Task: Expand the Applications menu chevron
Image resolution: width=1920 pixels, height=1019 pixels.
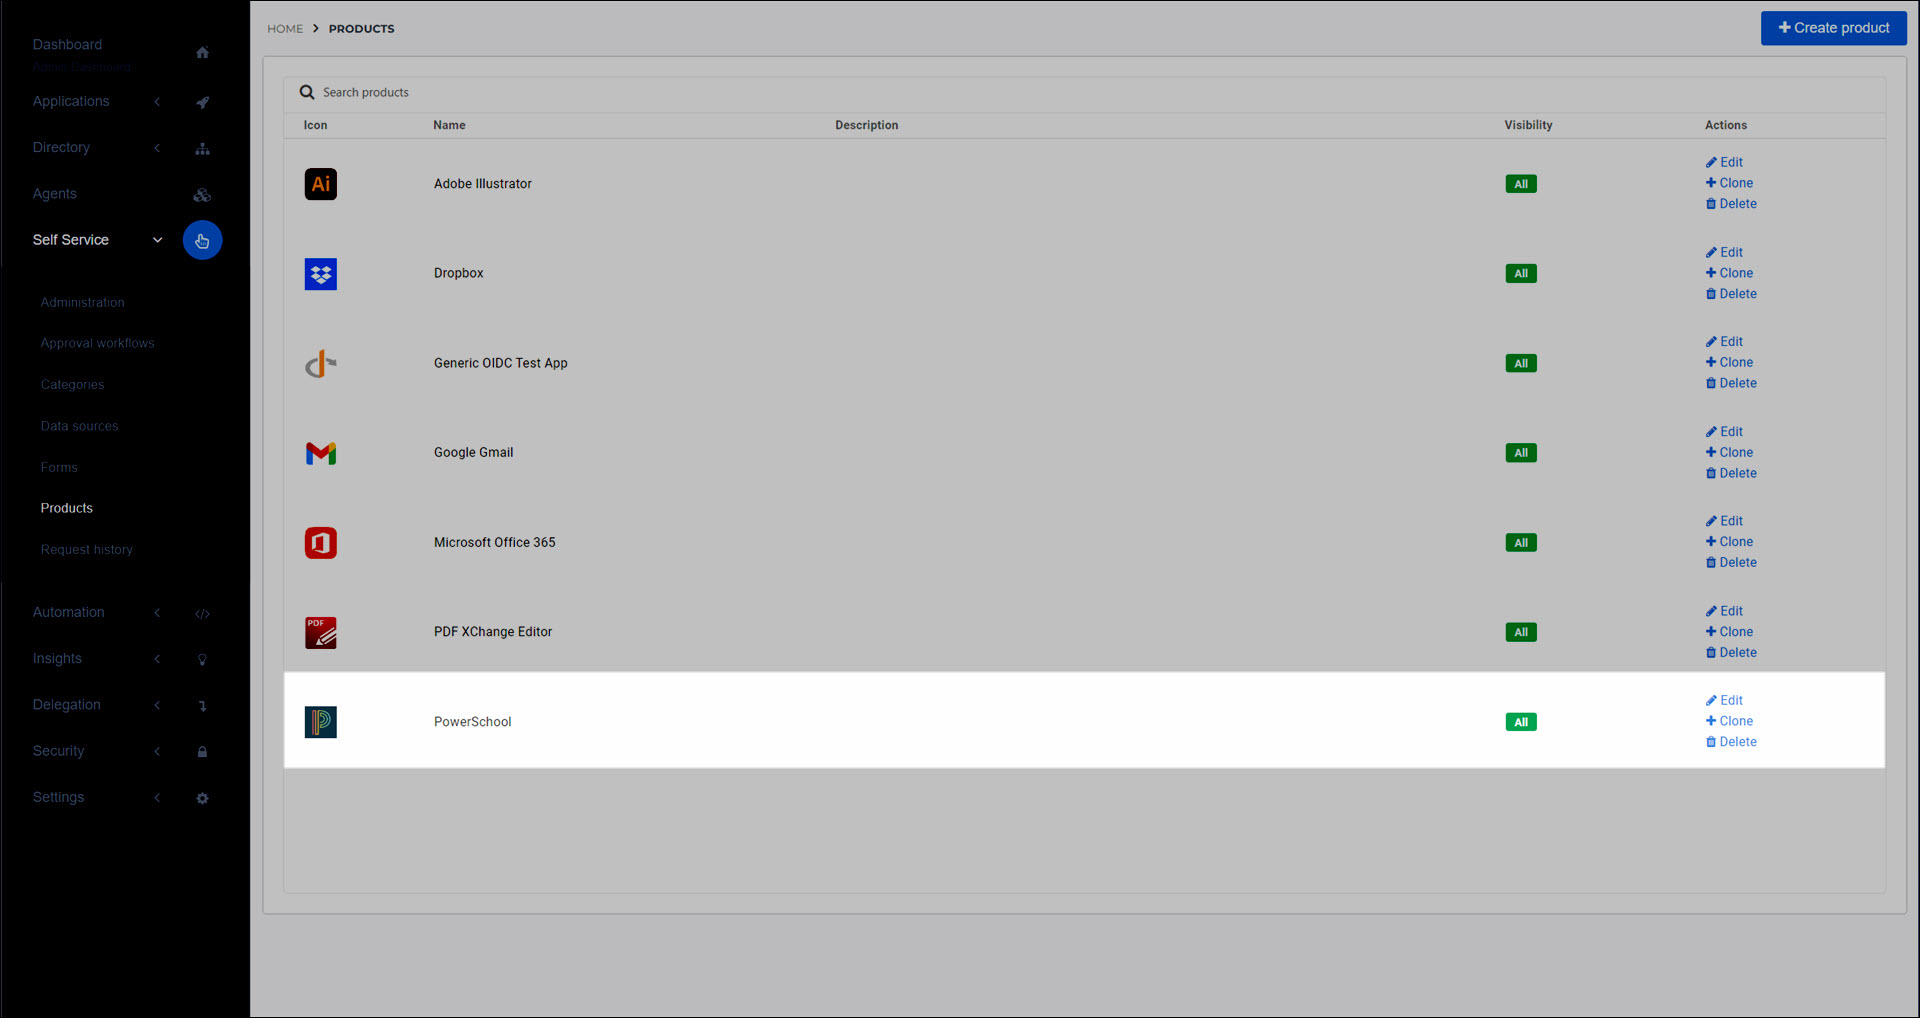Action: pos(157,102)
